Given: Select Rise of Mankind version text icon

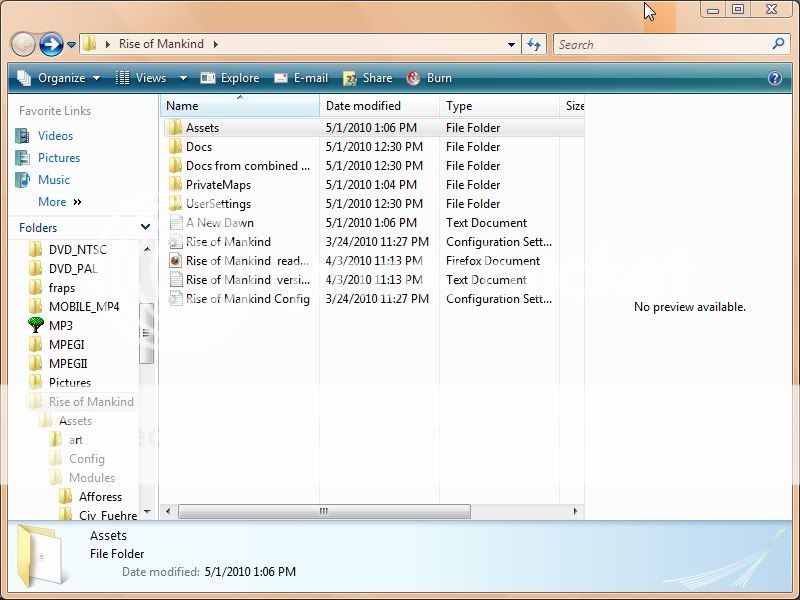Looking at the screenshot, I should tap(175, 279).
